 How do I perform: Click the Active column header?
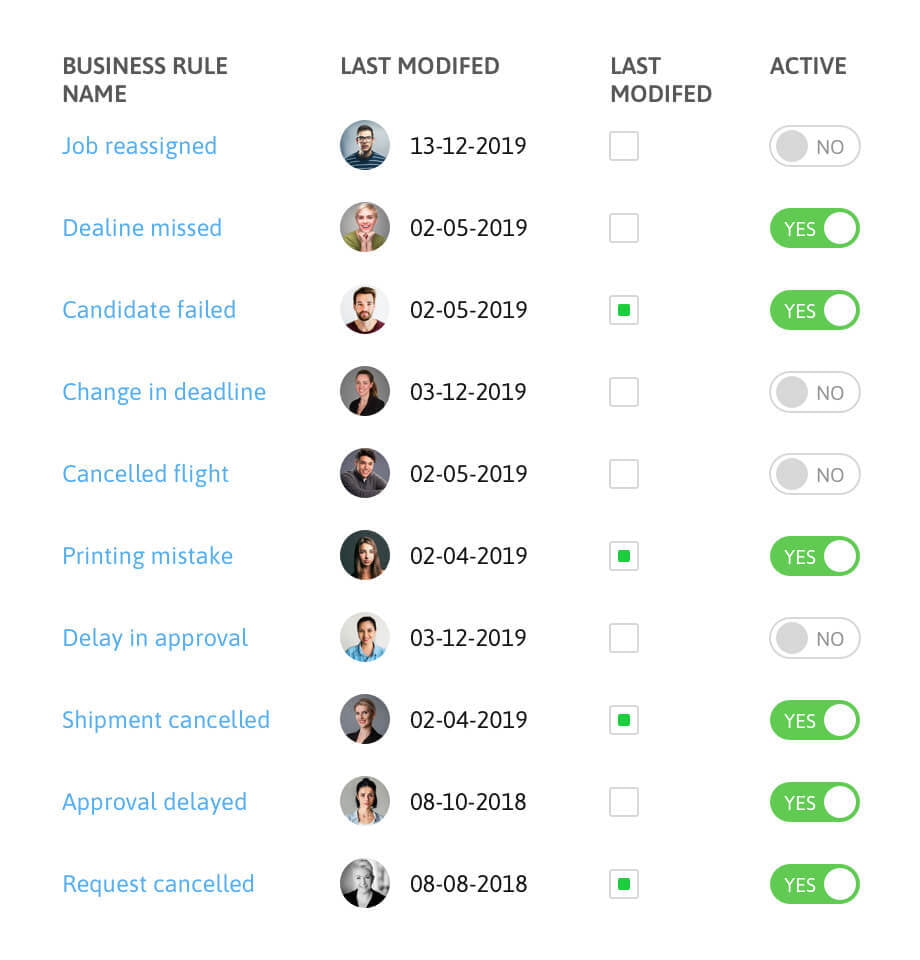[808, 66]
